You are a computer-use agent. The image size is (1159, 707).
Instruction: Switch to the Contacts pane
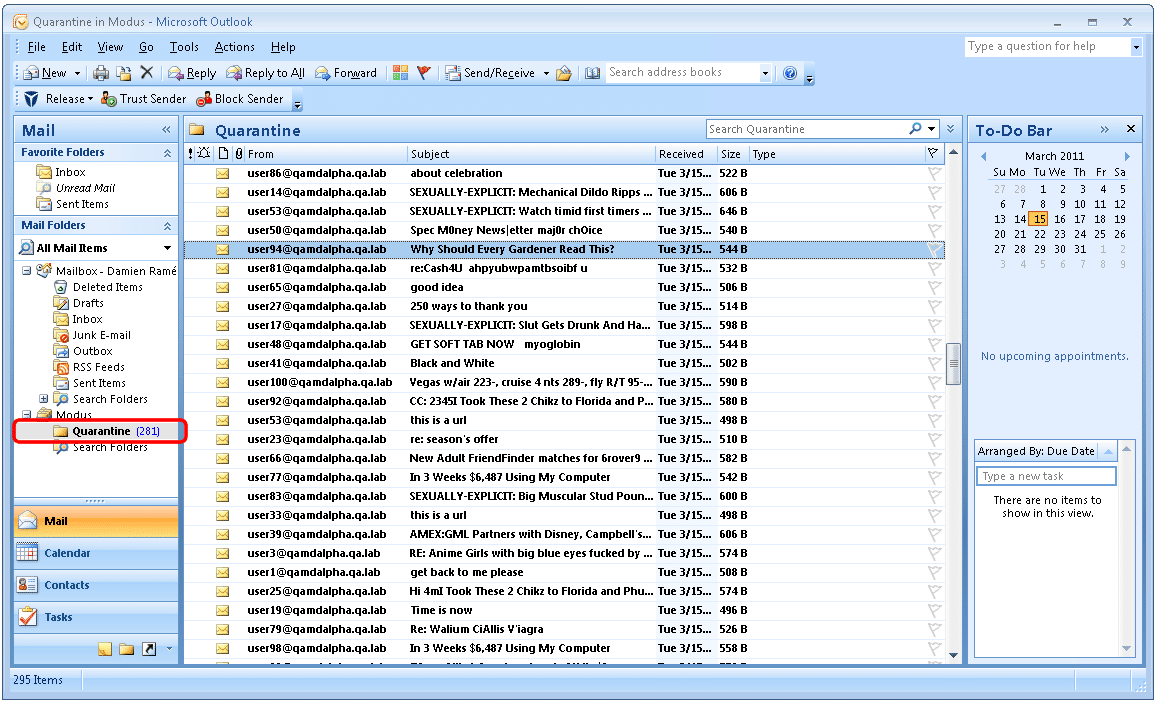tap(96, 585)
